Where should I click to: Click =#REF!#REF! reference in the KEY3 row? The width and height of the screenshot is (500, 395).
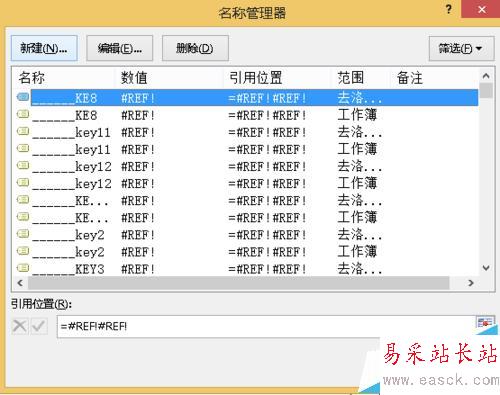pyautogui.click(x=267, y=269)
